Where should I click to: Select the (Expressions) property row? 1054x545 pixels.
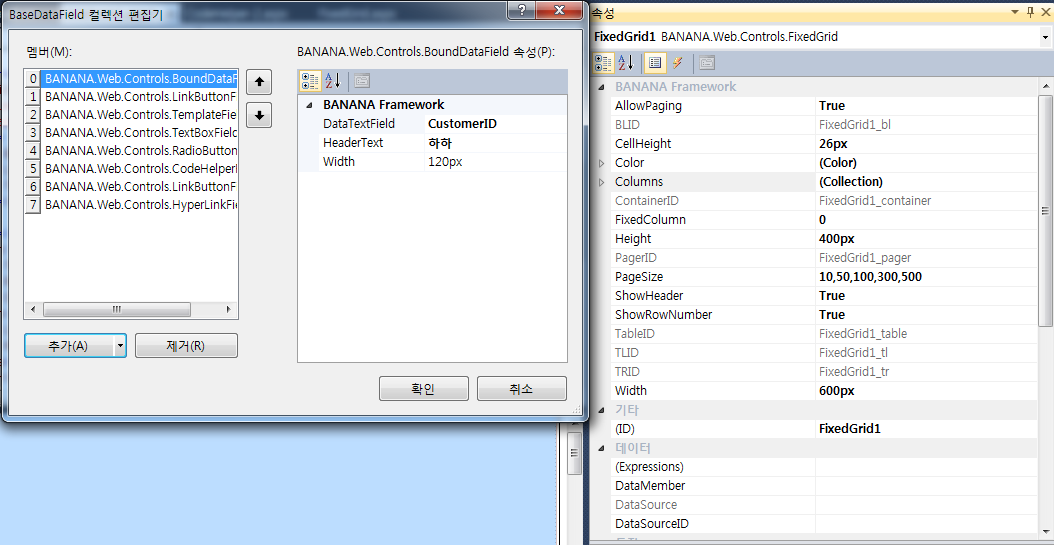point(824,466)
